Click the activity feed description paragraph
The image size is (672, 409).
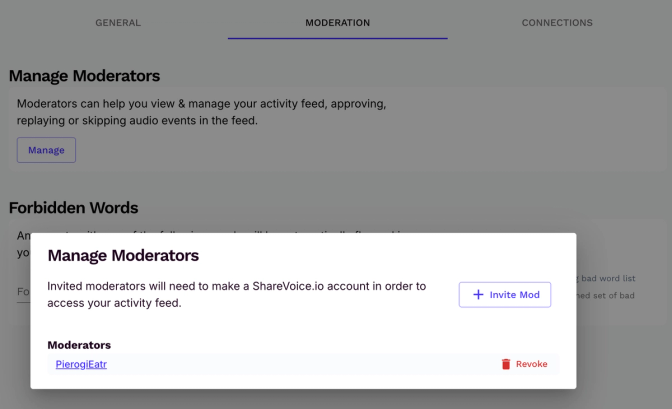200,112
